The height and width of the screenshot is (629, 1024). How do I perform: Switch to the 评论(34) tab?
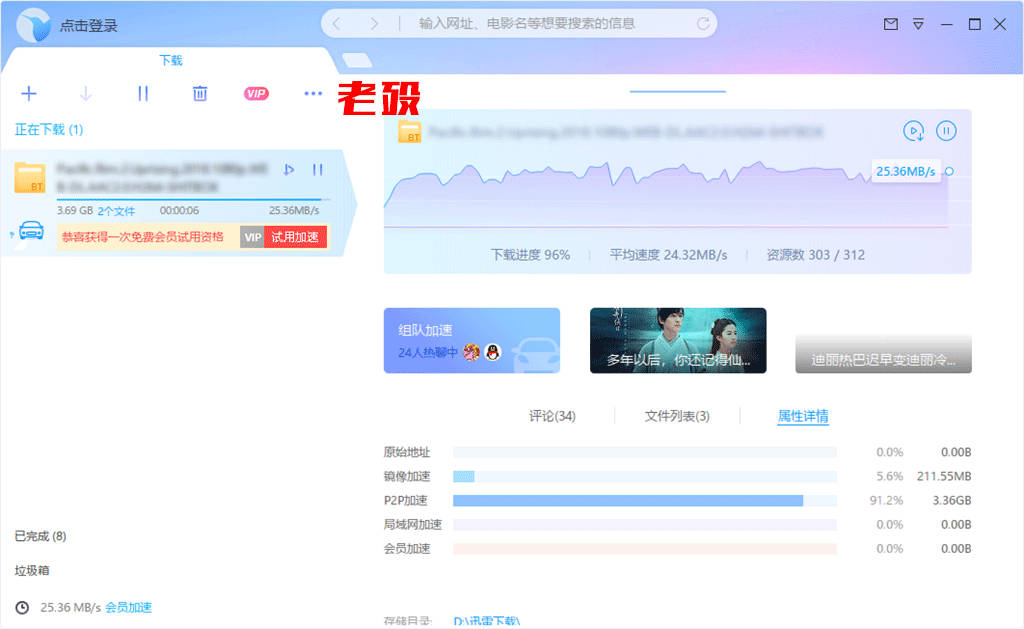[552, 416]
